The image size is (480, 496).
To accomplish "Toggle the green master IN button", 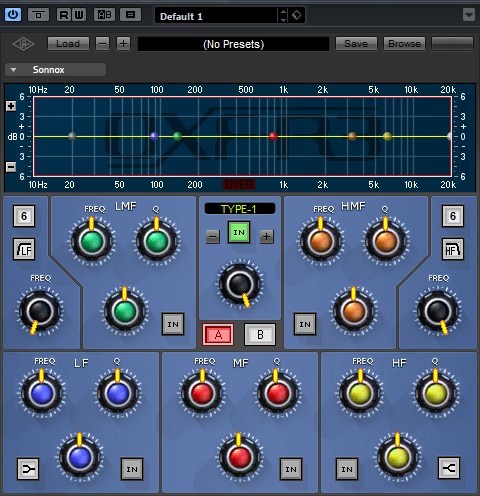I will point(239,232).
